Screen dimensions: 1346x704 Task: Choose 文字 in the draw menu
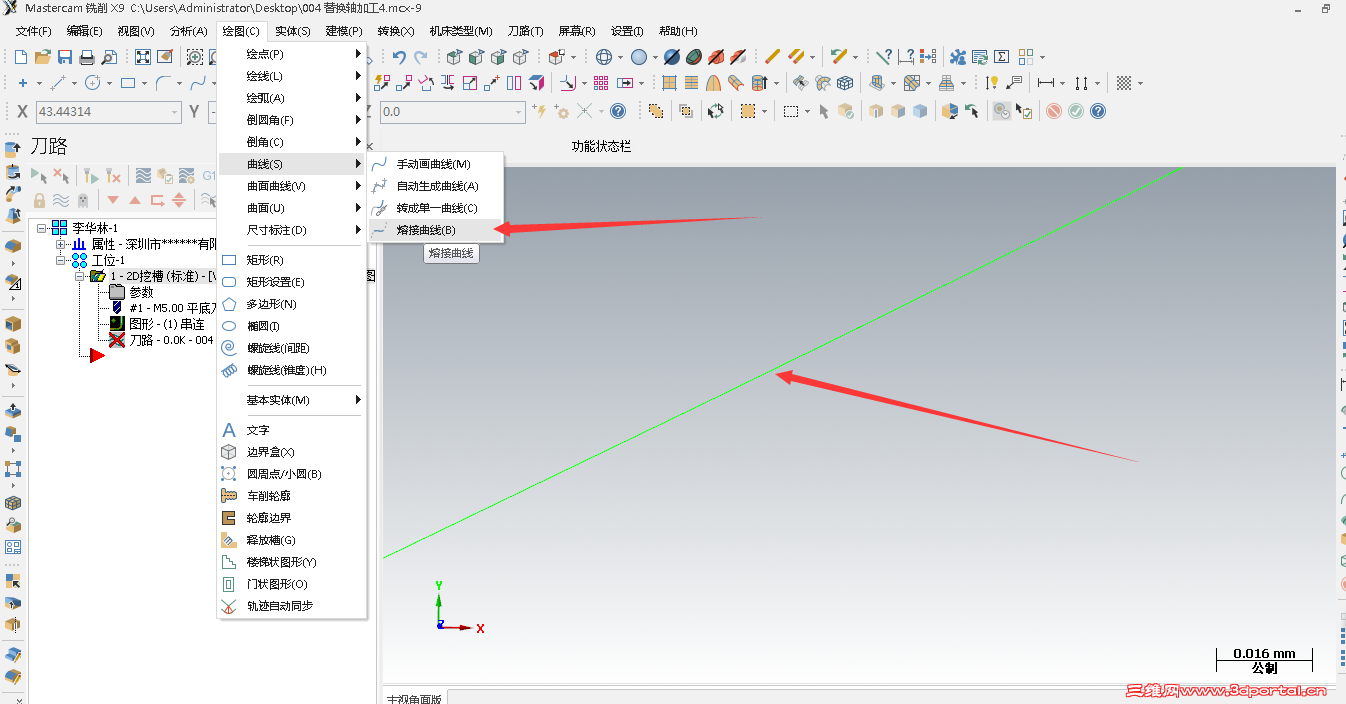pos(292,430)
